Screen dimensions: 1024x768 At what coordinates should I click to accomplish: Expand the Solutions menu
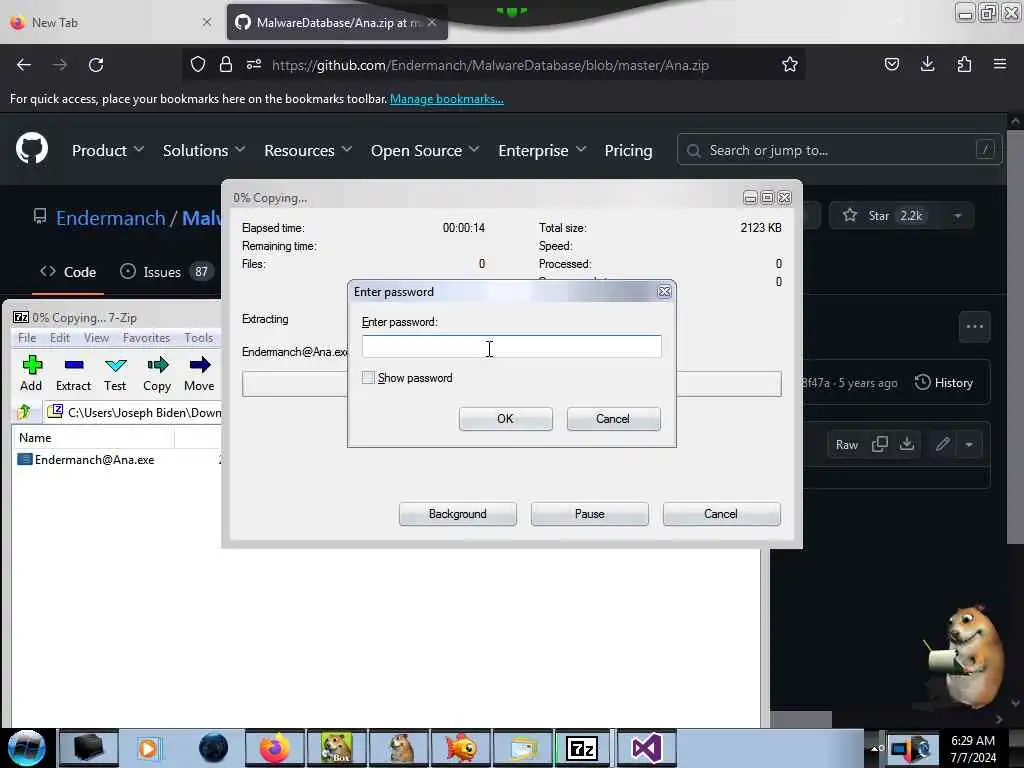tap(204, 150)
